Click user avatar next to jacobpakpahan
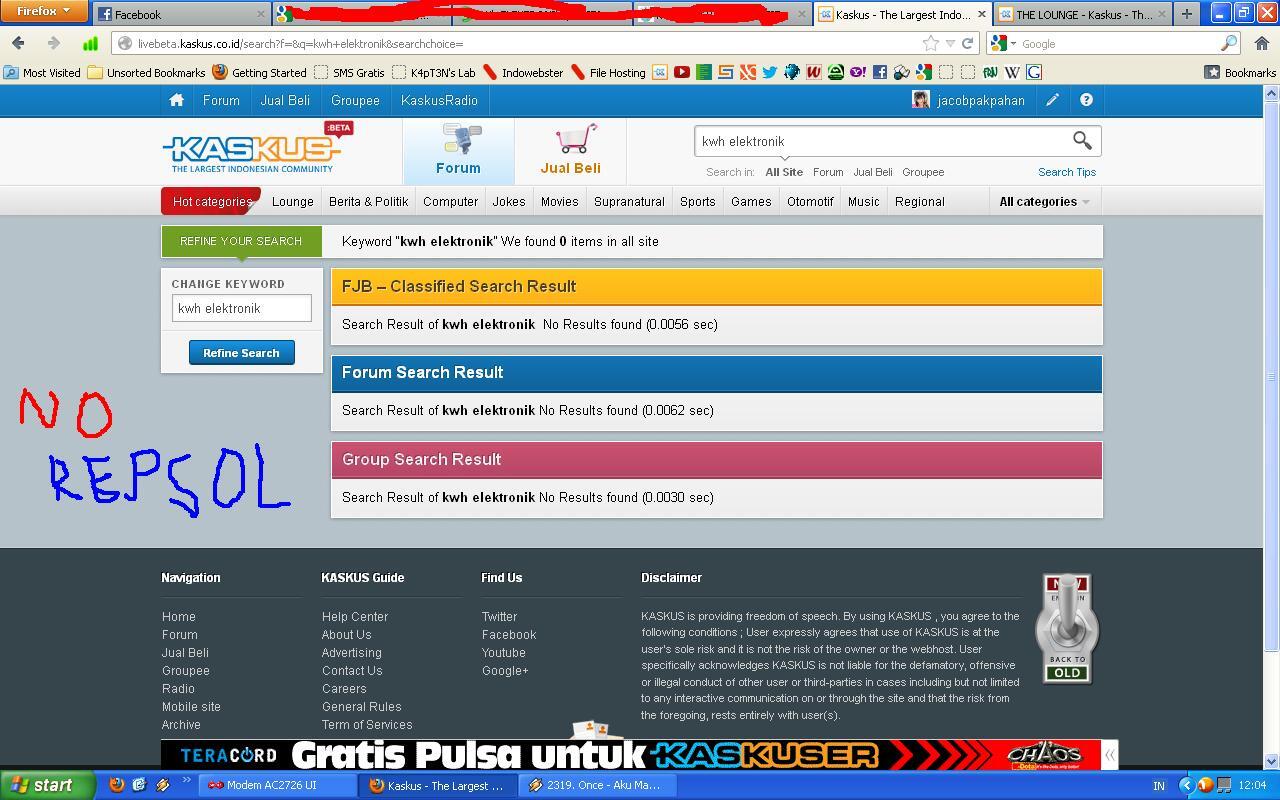1280x800 pixels. point(920,100)
